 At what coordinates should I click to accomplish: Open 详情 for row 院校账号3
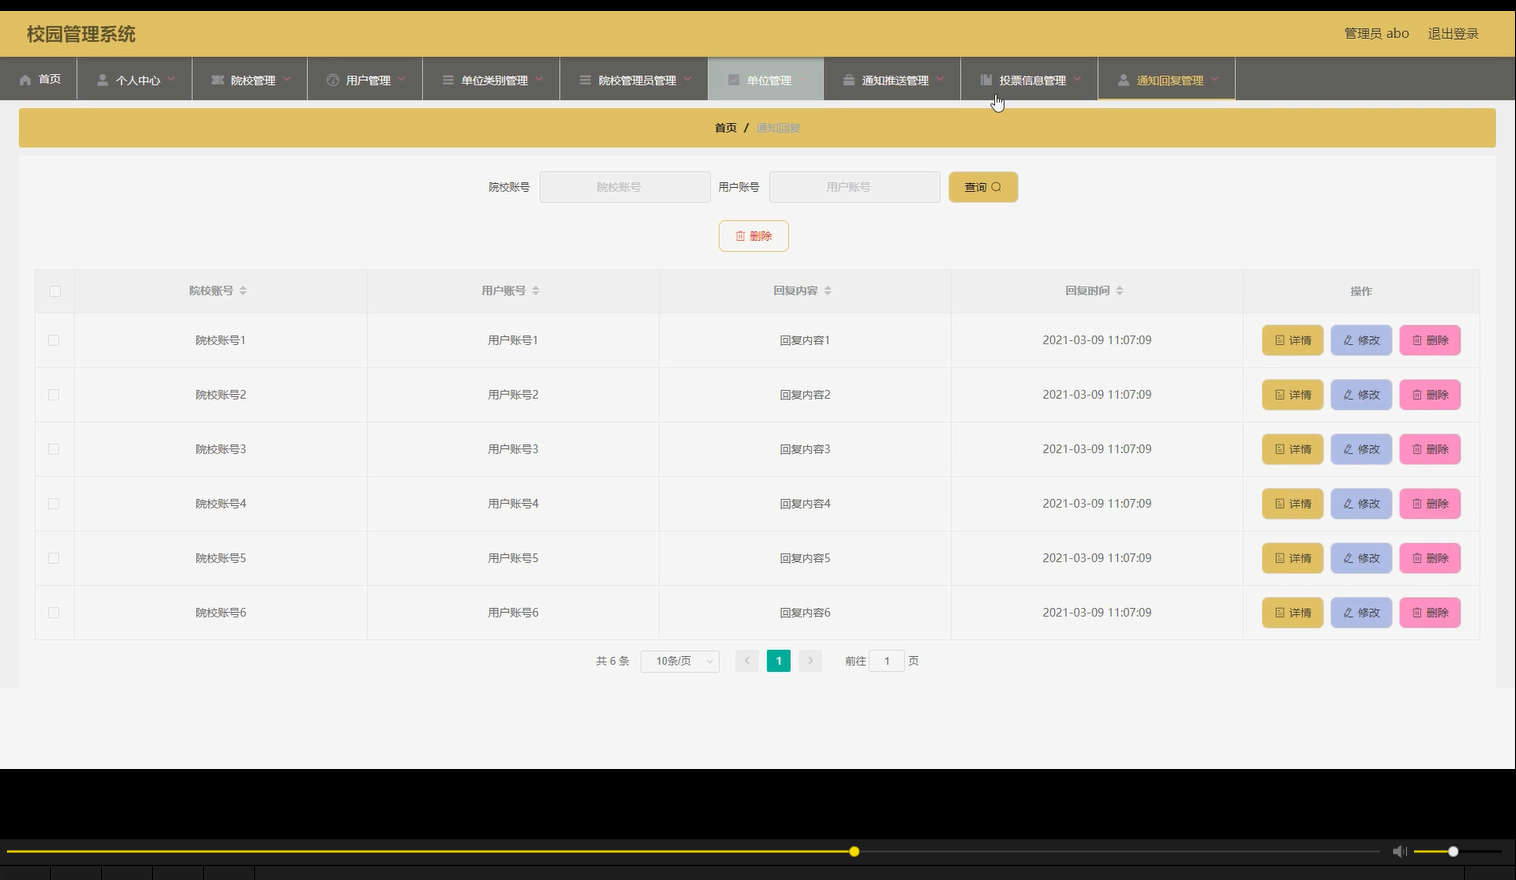tap(1293, 449)
